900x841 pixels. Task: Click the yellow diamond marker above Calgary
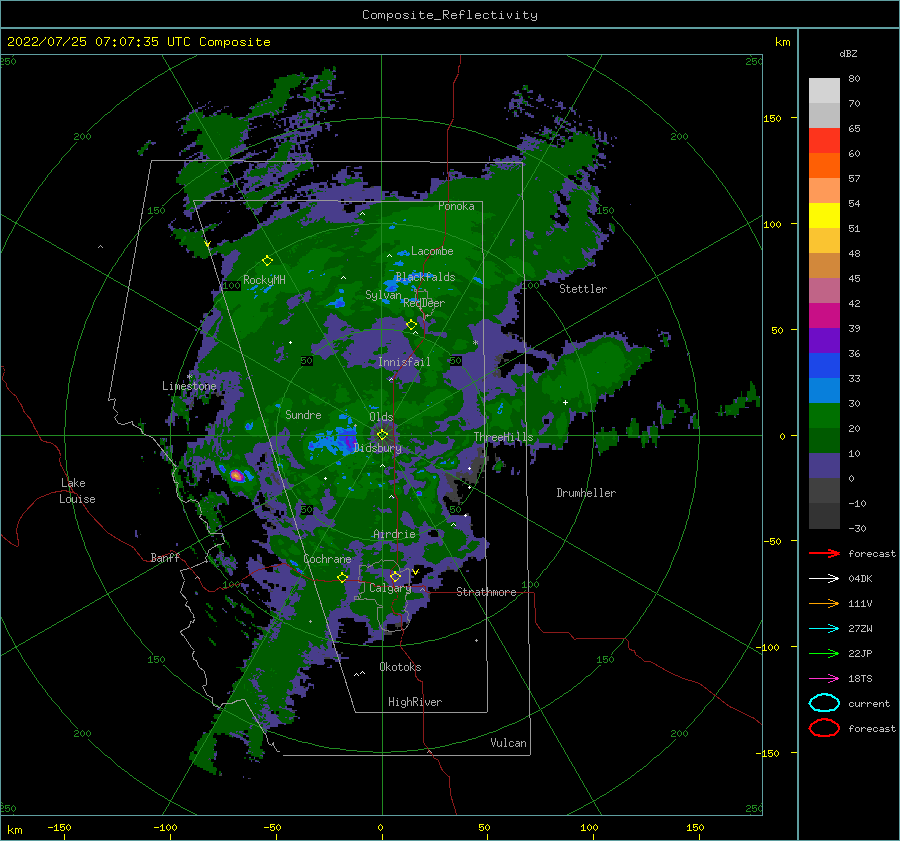[395, 576]
